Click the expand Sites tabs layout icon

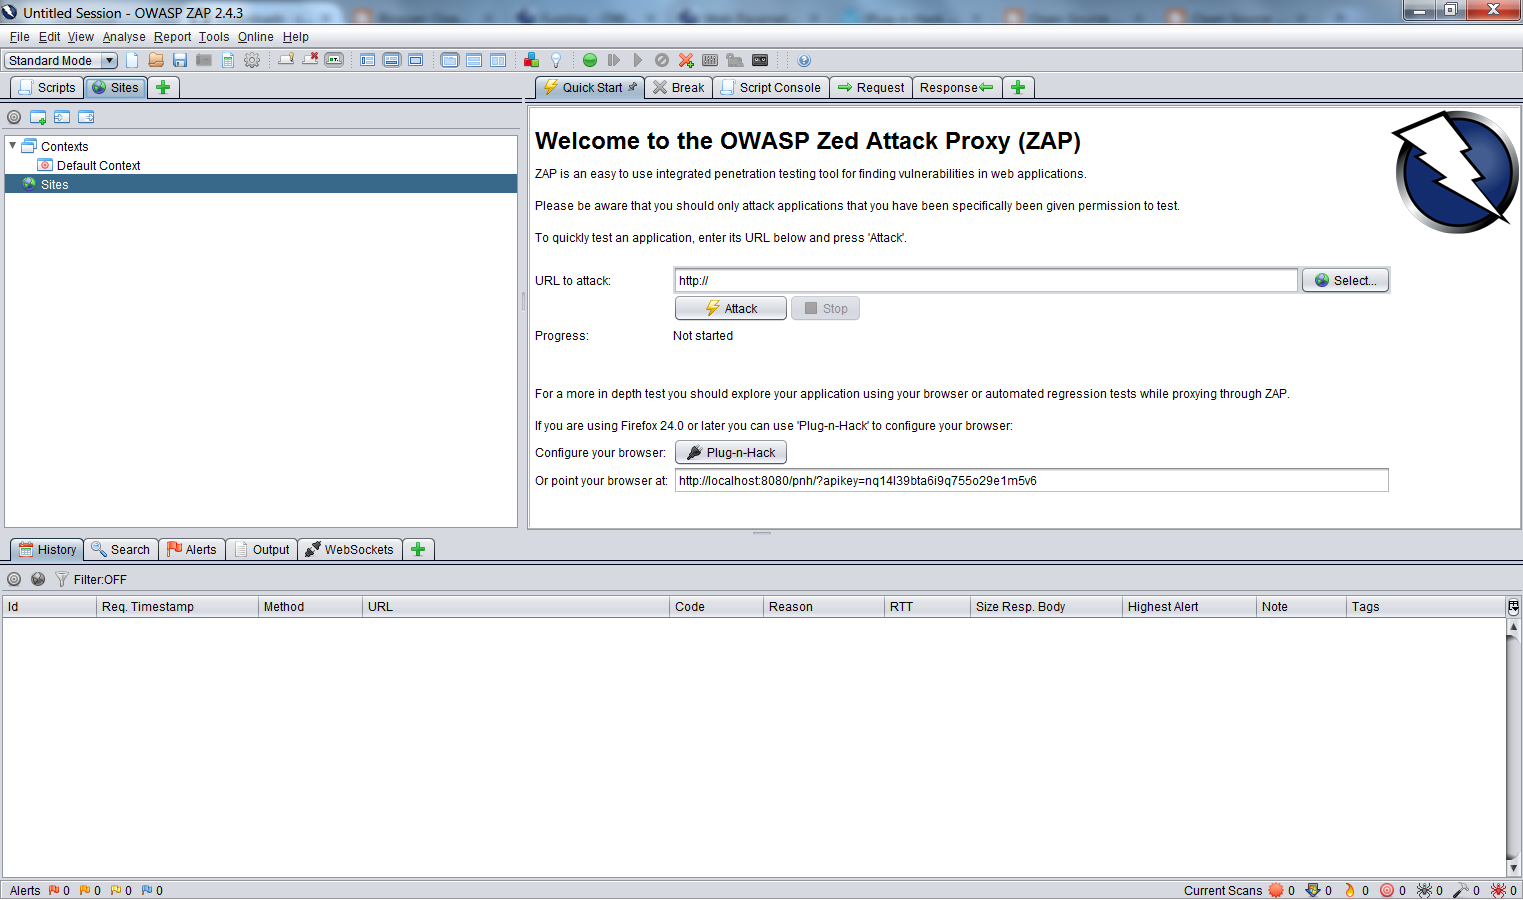tap(368, 60)
